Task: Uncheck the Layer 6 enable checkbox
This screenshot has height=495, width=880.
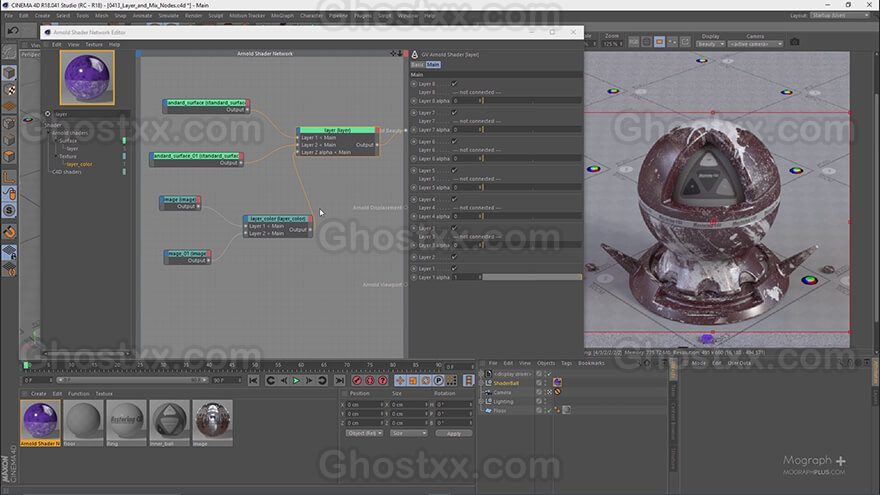Action: (454, 141)
